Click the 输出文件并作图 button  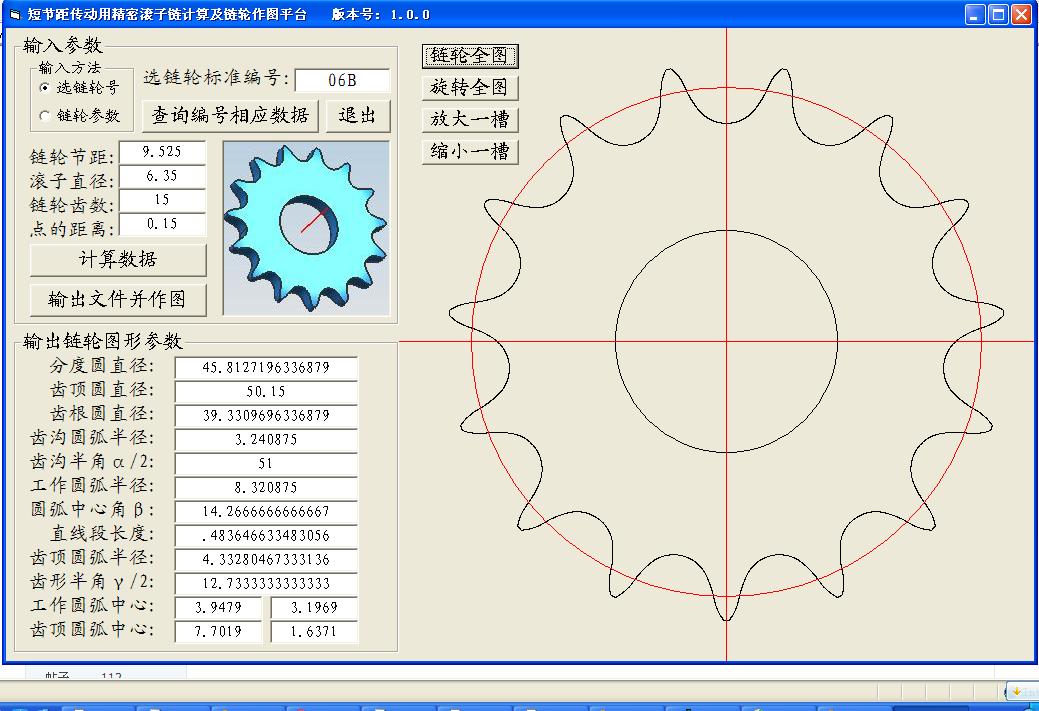pos(118,300)
